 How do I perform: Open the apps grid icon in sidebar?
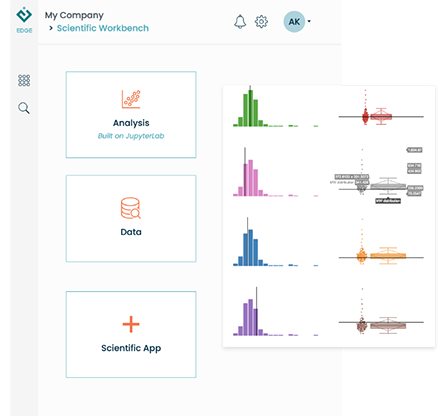pos(24,80)
